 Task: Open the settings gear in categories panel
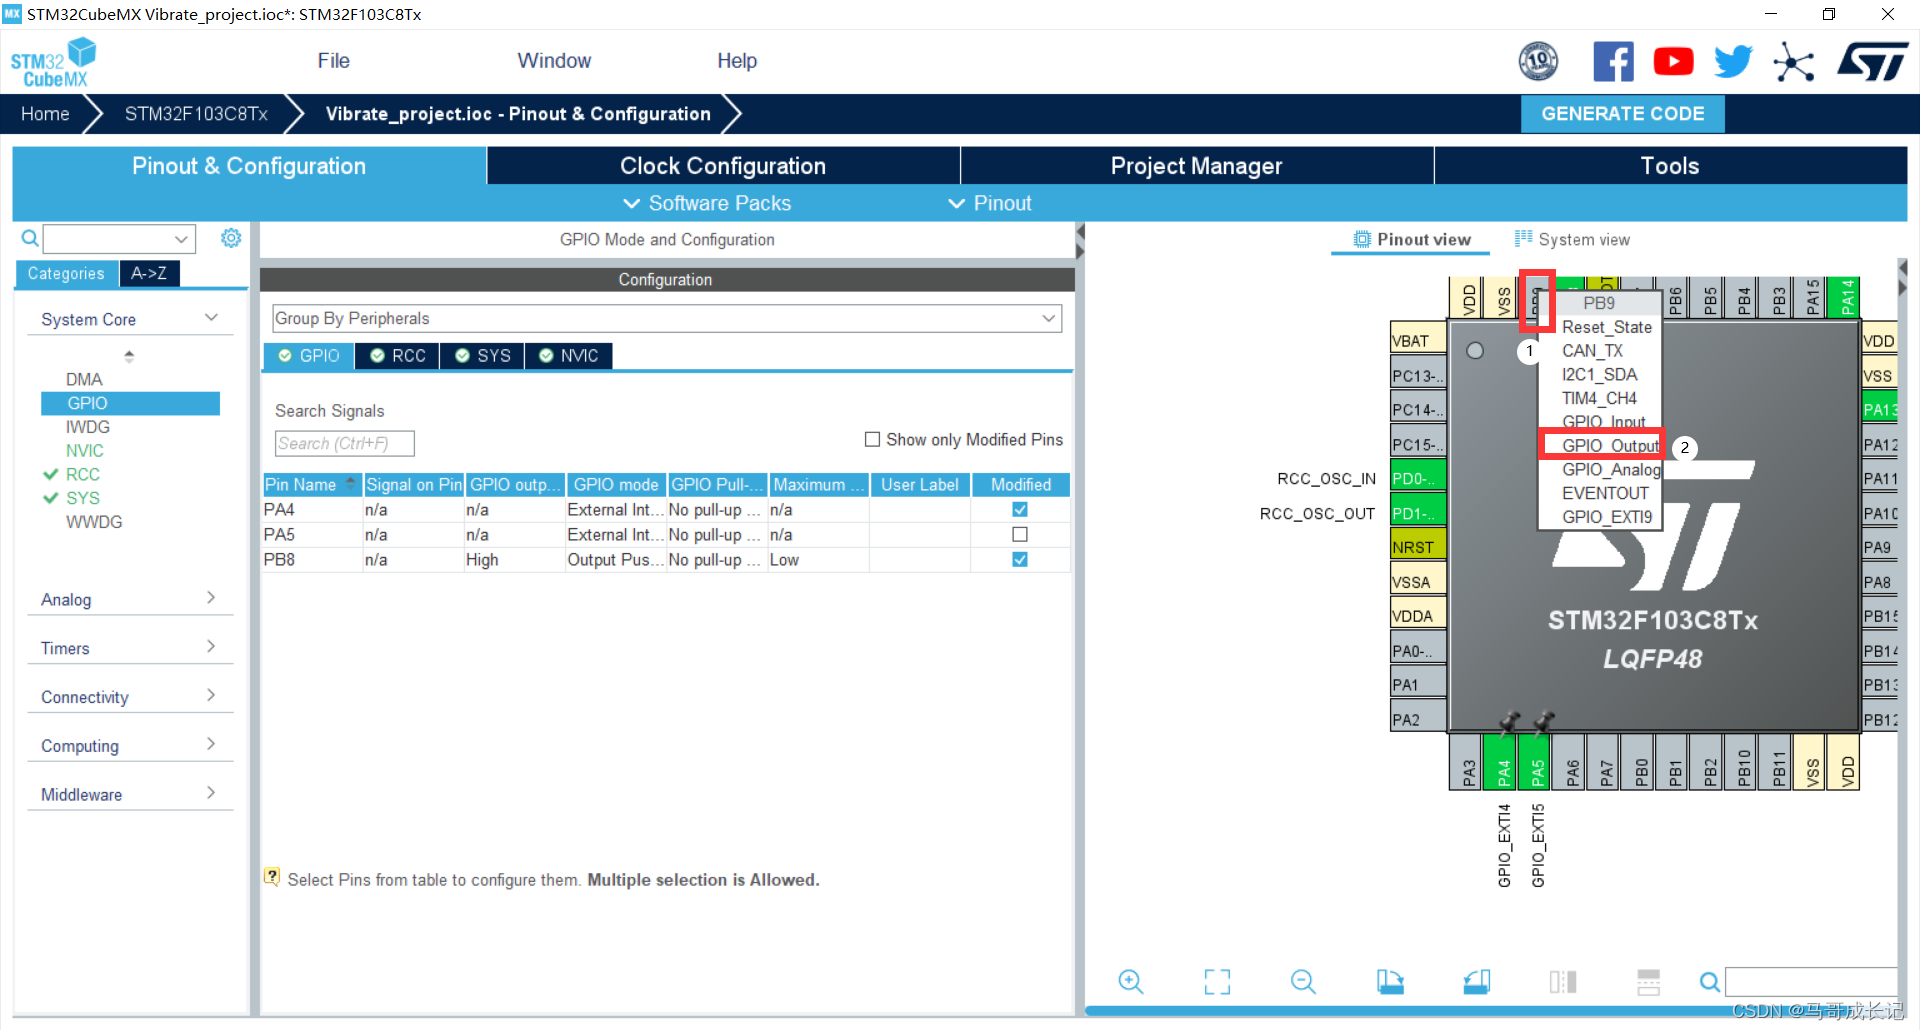click(231, 238)
